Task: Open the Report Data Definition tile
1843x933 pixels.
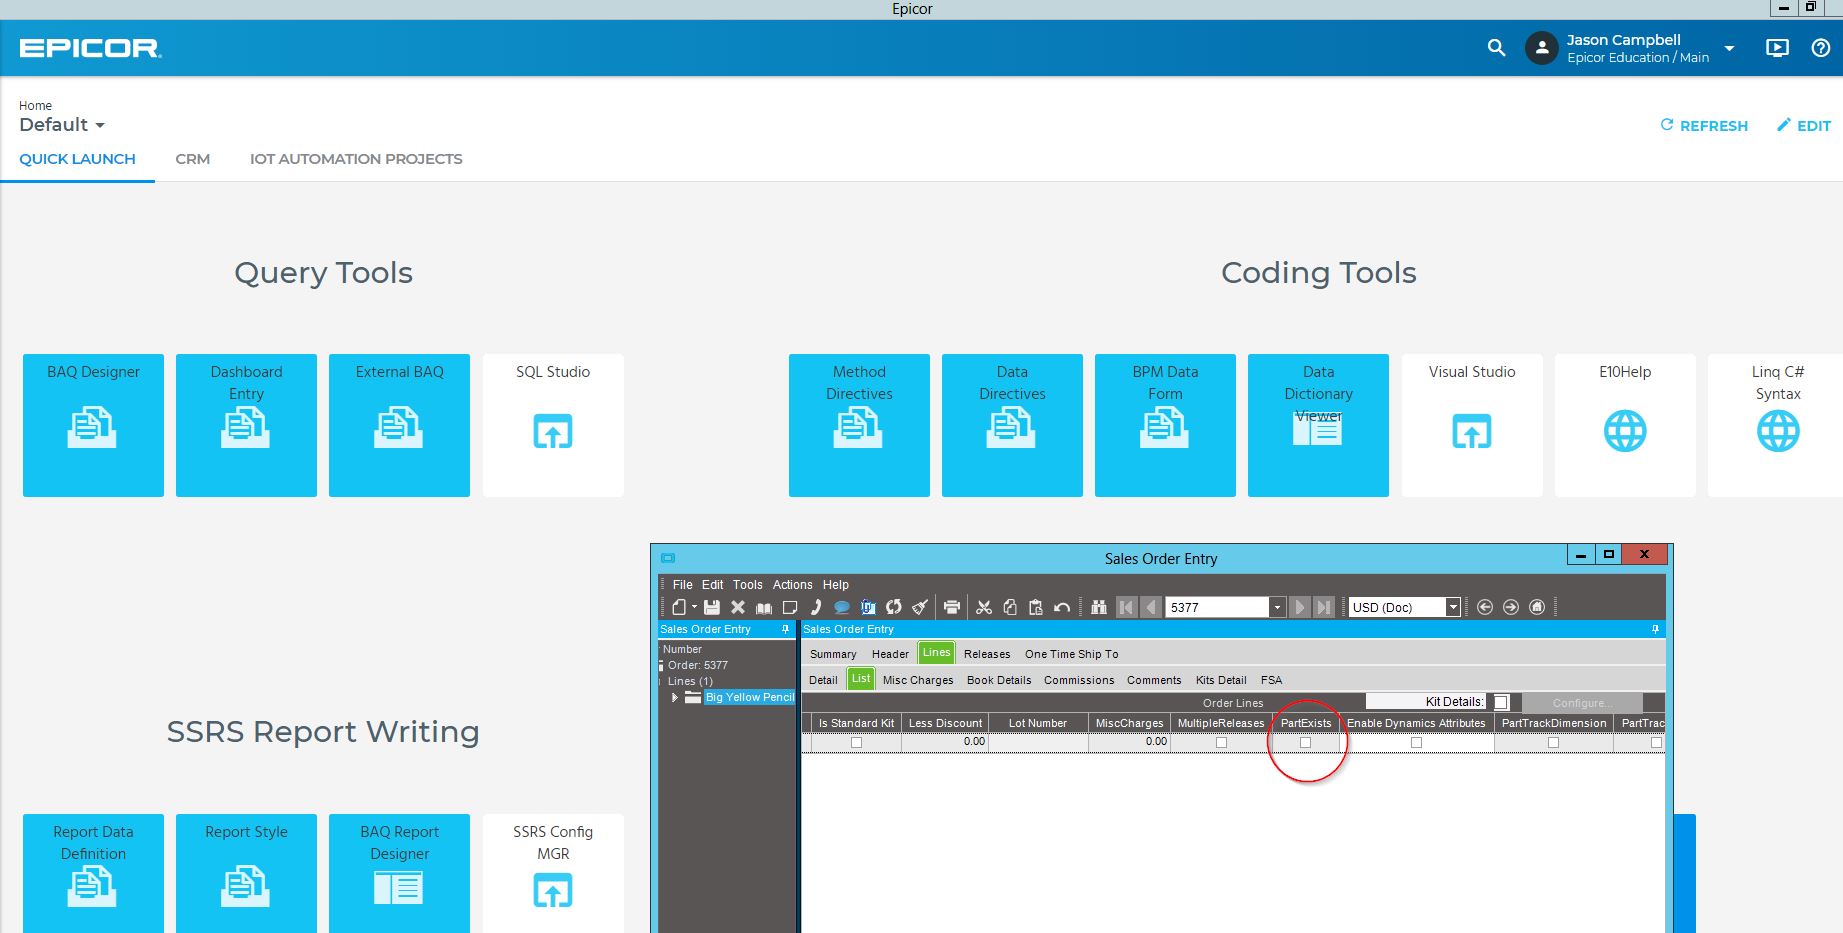Action: (93, 873)
